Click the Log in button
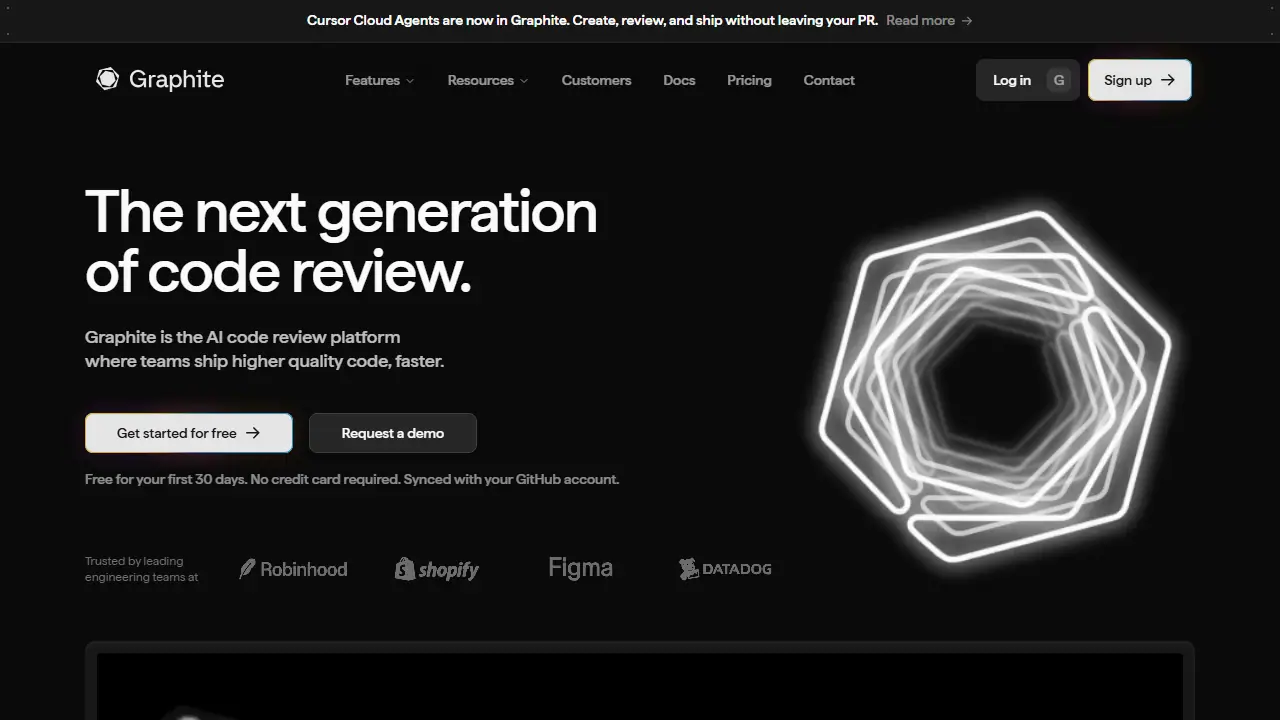1280x720 pixels. [x=1028, y=80]
